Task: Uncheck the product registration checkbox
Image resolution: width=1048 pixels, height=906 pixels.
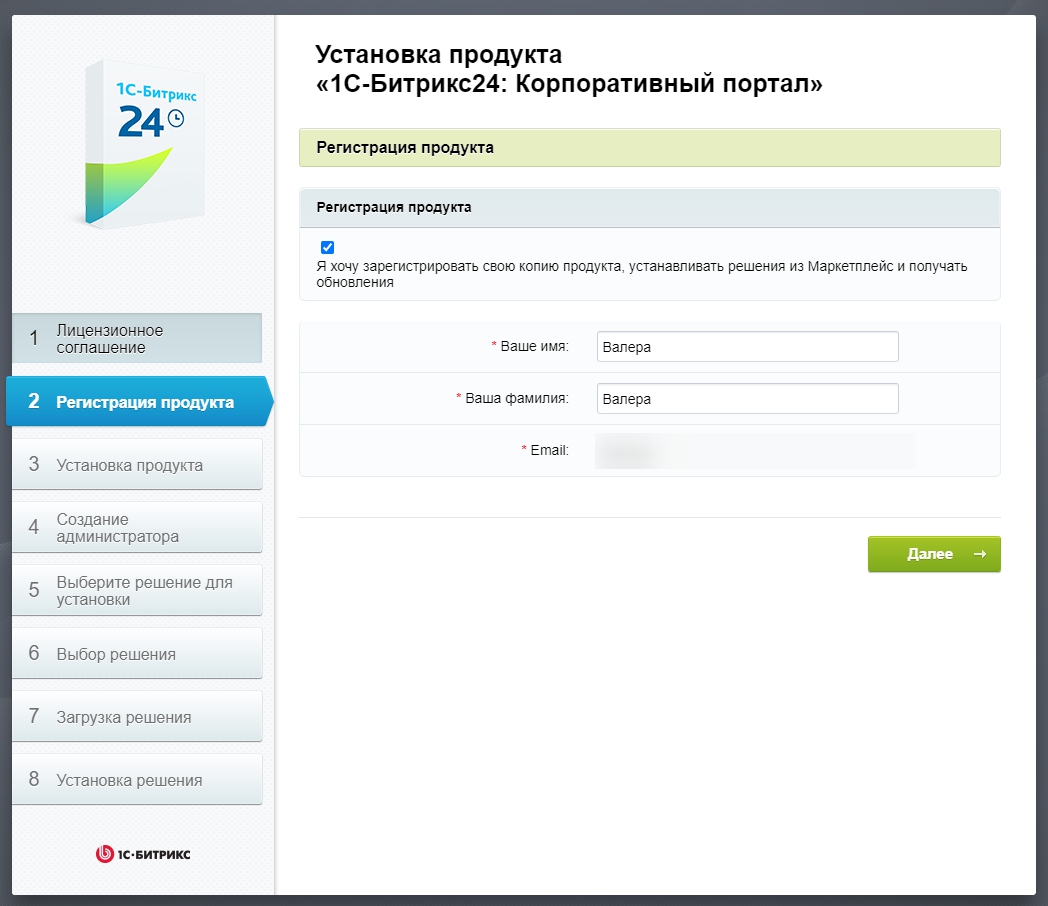Action: tap(328, 247)
